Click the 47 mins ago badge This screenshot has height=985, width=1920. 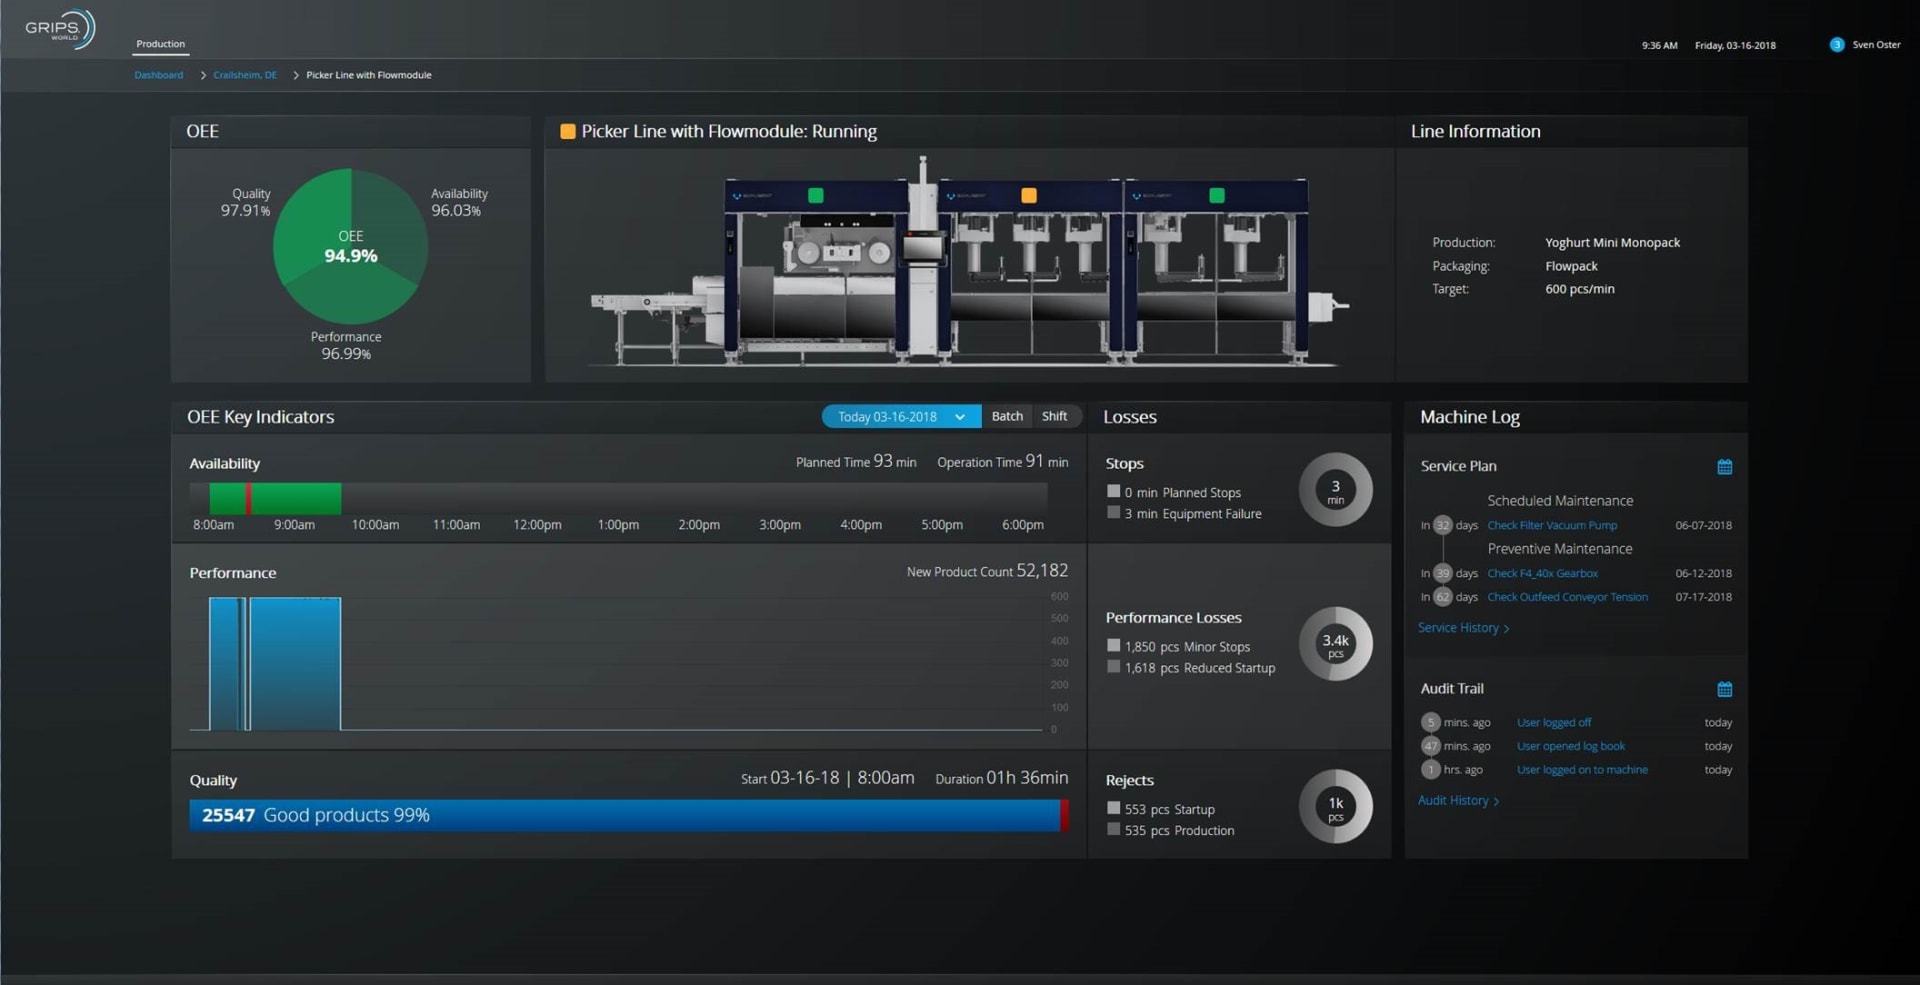click(1431, 746)
